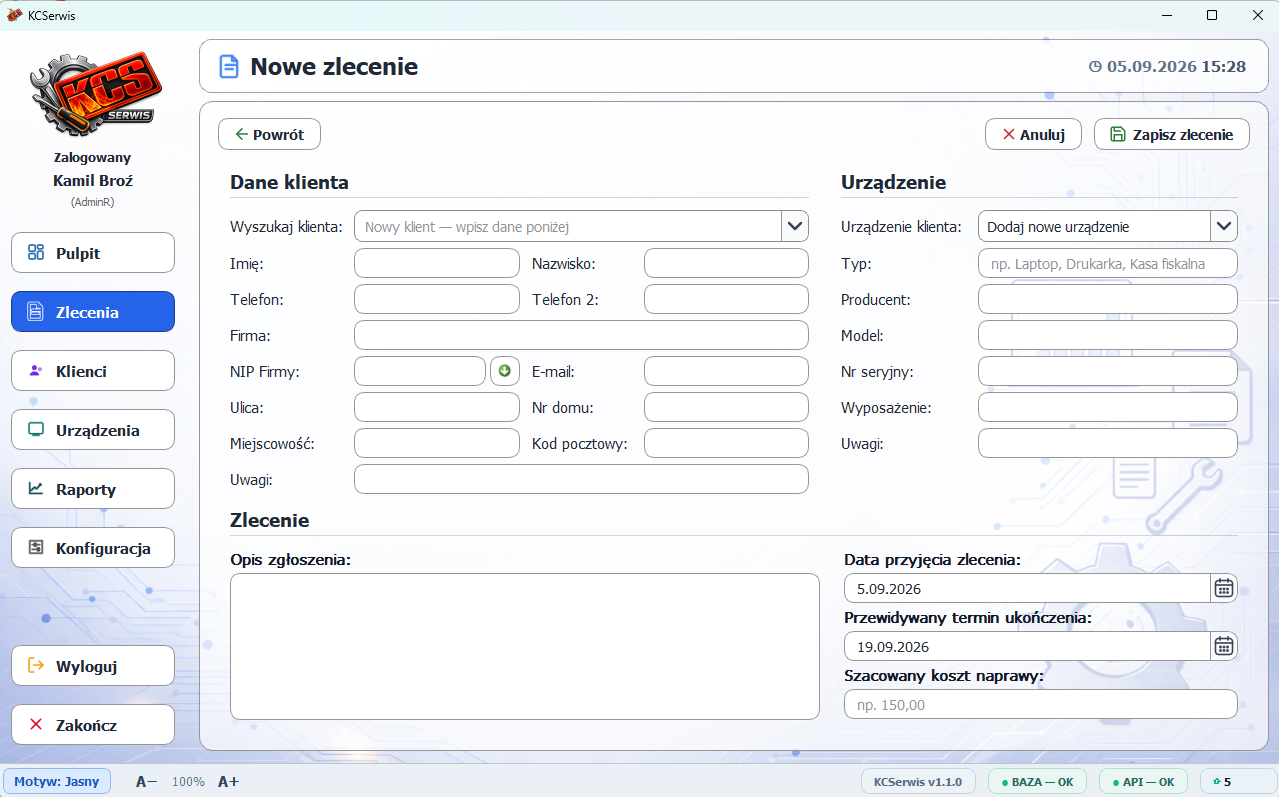This screenshot has height=797, width=1279.
Task: Exit the app with Zakończ button
Action: click(x=93, y=725)
